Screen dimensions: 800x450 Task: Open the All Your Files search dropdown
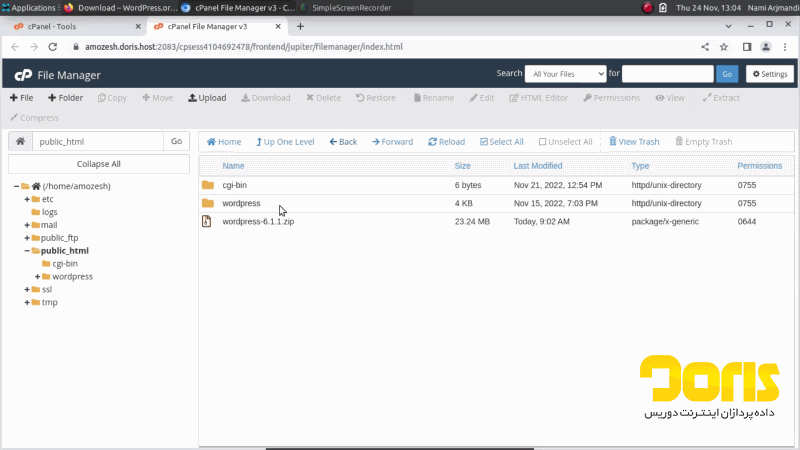[566, 74]
